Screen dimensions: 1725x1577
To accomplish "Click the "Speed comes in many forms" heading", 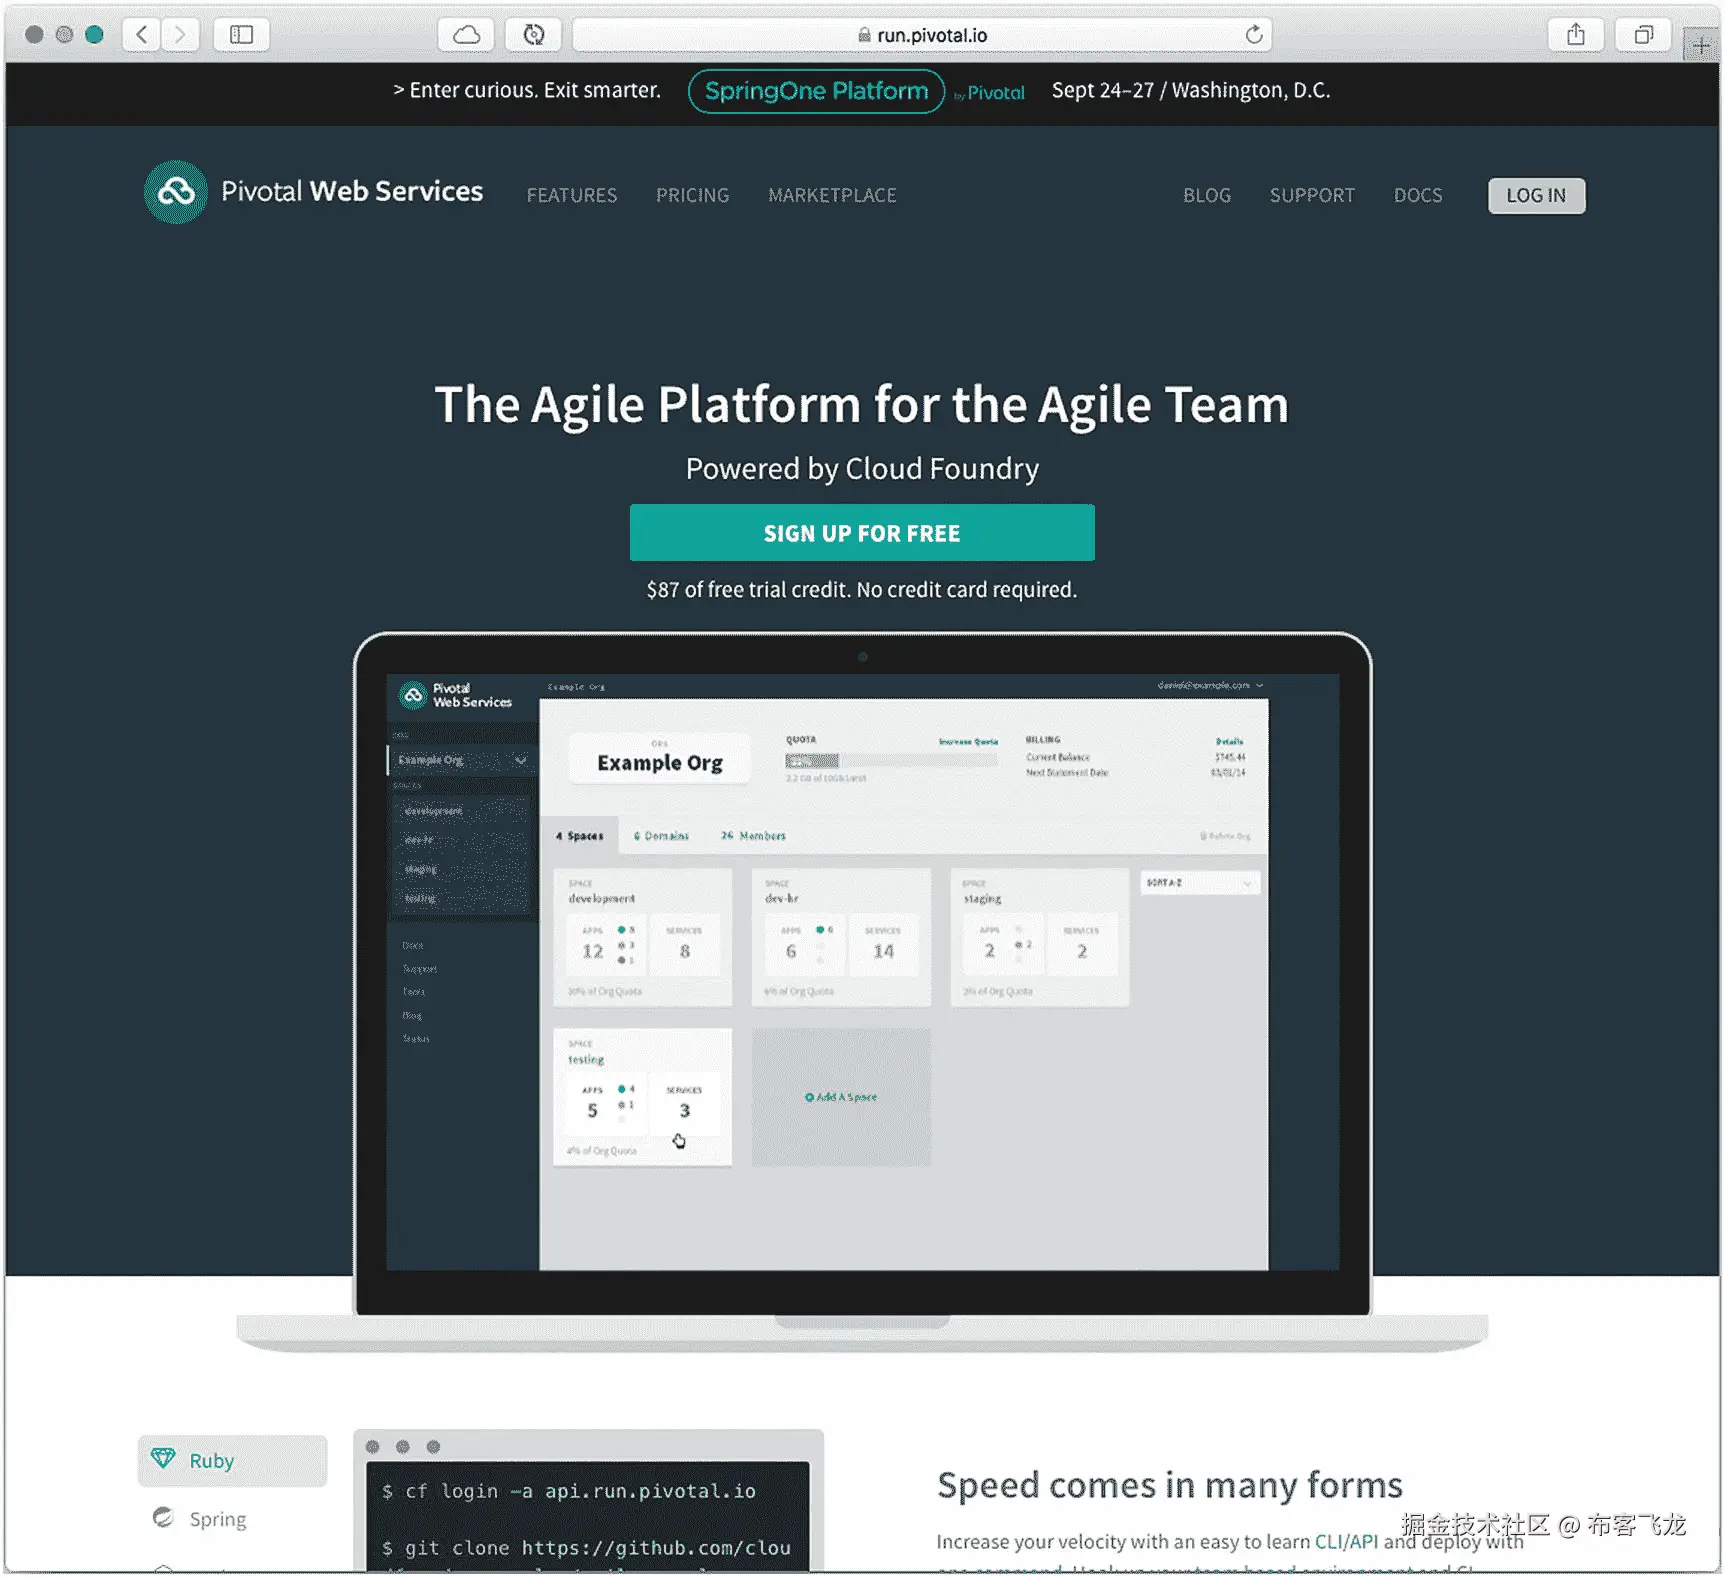I will click(1169, 1485).
